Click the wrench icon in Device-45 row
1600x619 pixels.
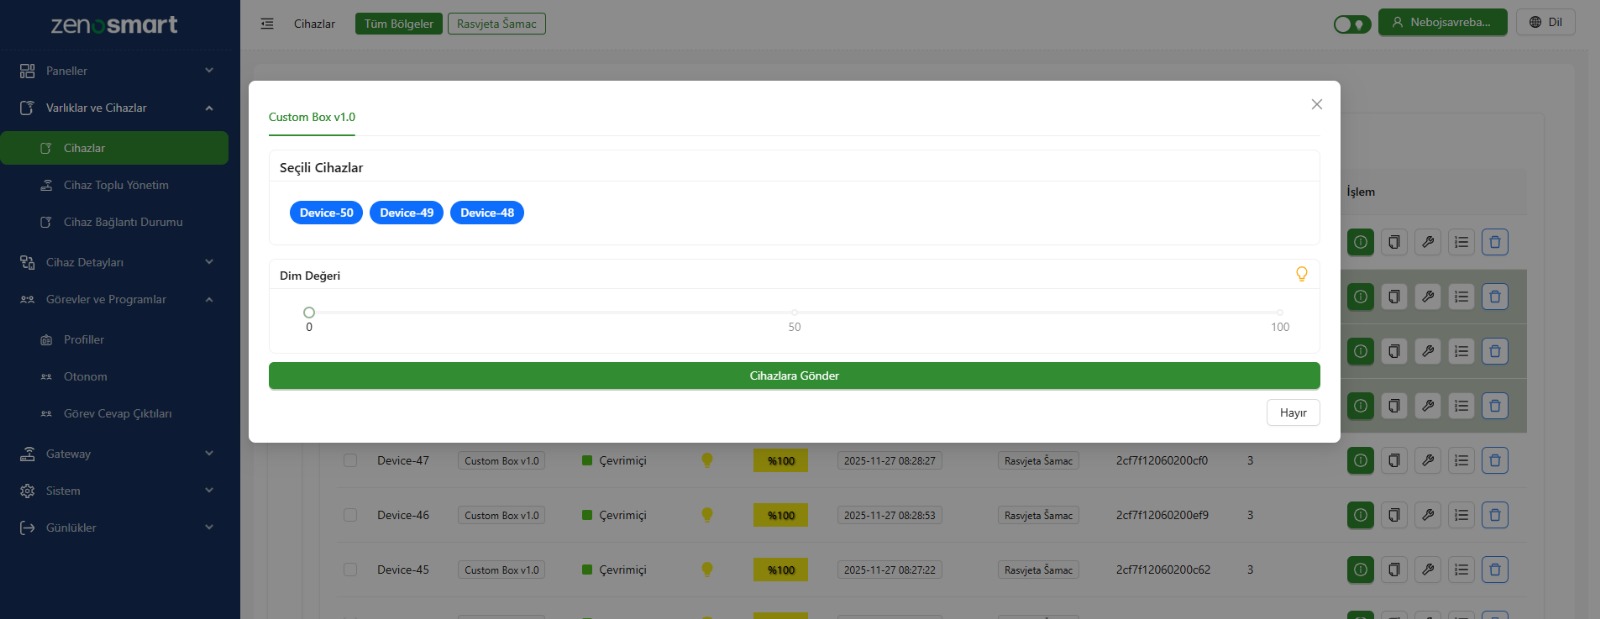[x=1427, y=570]
